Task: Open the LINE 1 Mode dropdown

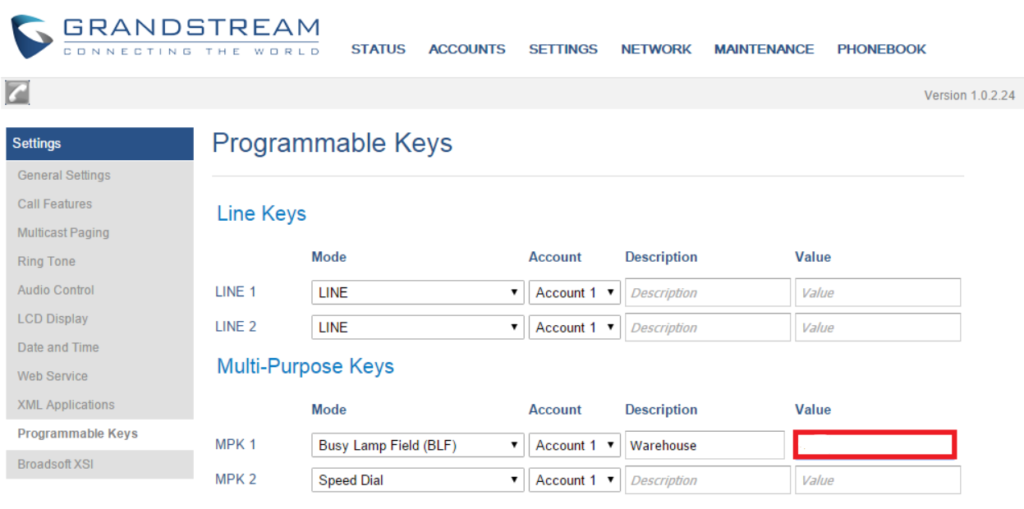Action: (417, 293)
